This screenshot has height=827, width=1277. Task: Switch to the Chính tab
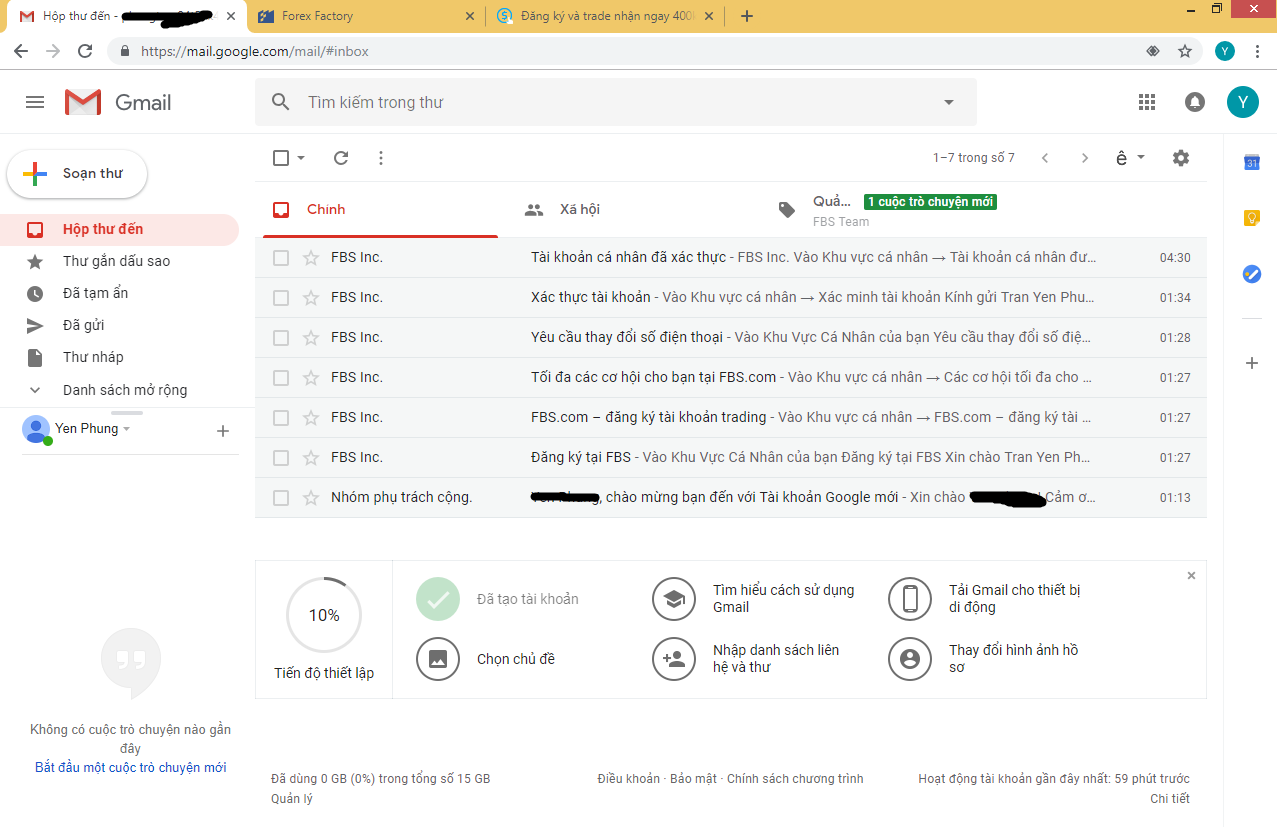pyautogui.click(x=380, y=209)
